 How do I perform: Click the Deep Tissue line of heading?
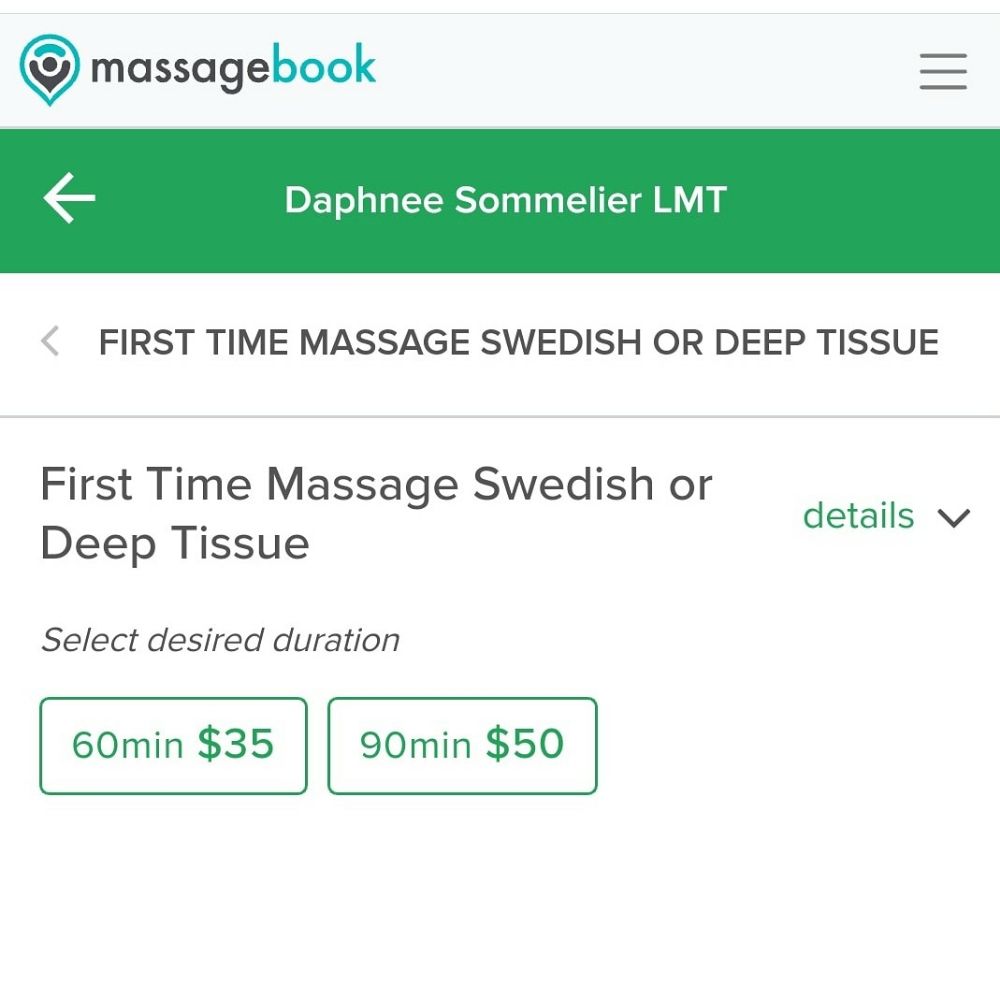[x=175, y=544]
